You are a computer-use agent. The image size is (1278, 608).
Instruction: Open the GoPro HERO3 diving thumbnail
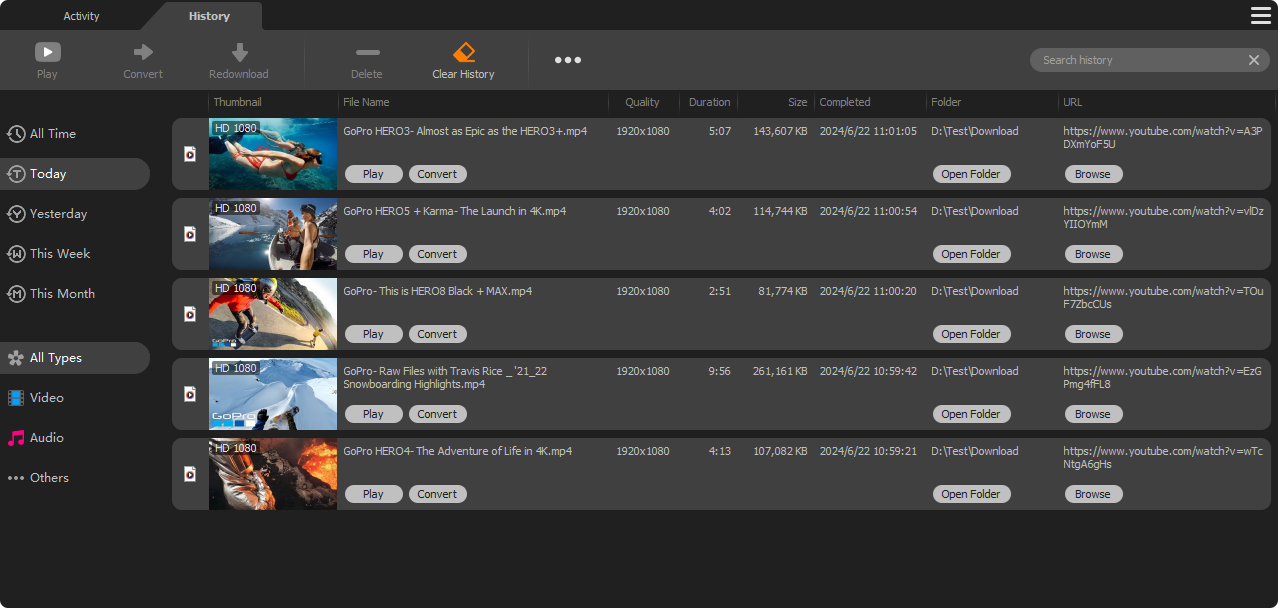273,154
